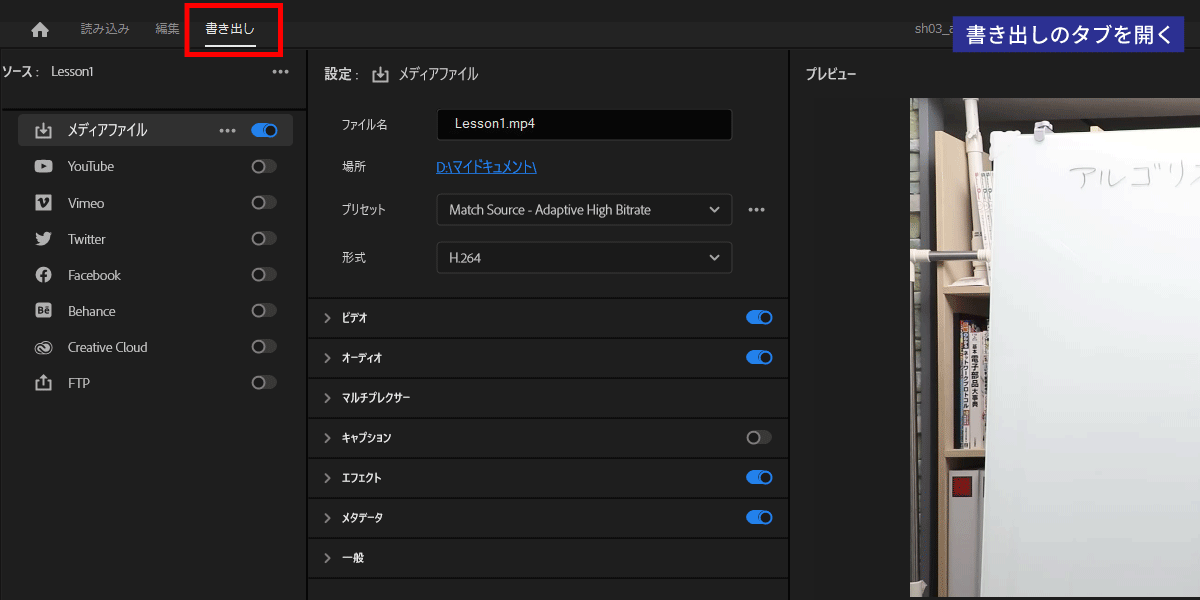Click the Vimeo icon in destination list
This screenshot has width=1200, height=600.
tap(43, 203)
